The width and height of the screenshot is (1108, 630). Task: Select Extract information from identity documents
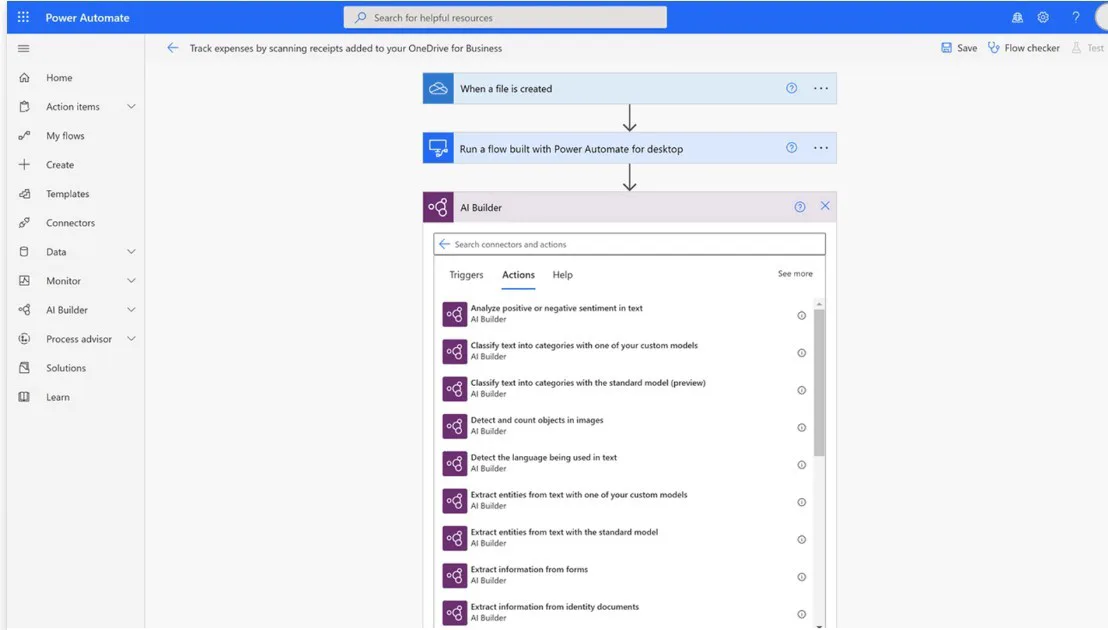[625, 612]
